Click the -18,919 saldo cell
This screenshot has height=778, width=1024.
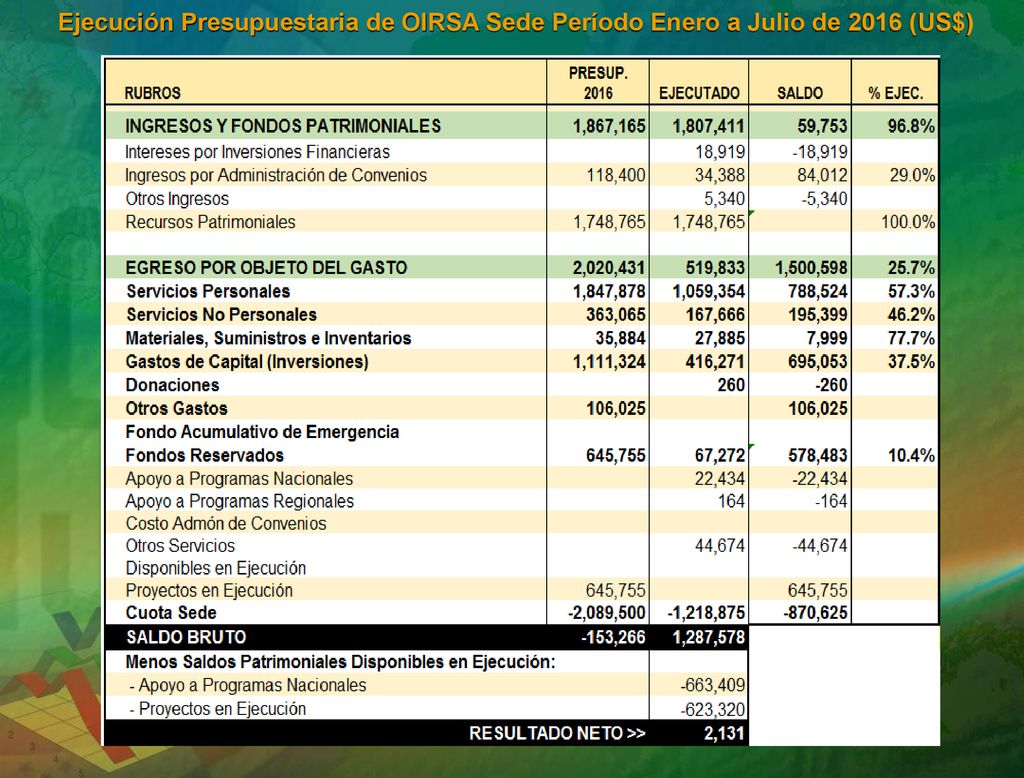(820, 152)
